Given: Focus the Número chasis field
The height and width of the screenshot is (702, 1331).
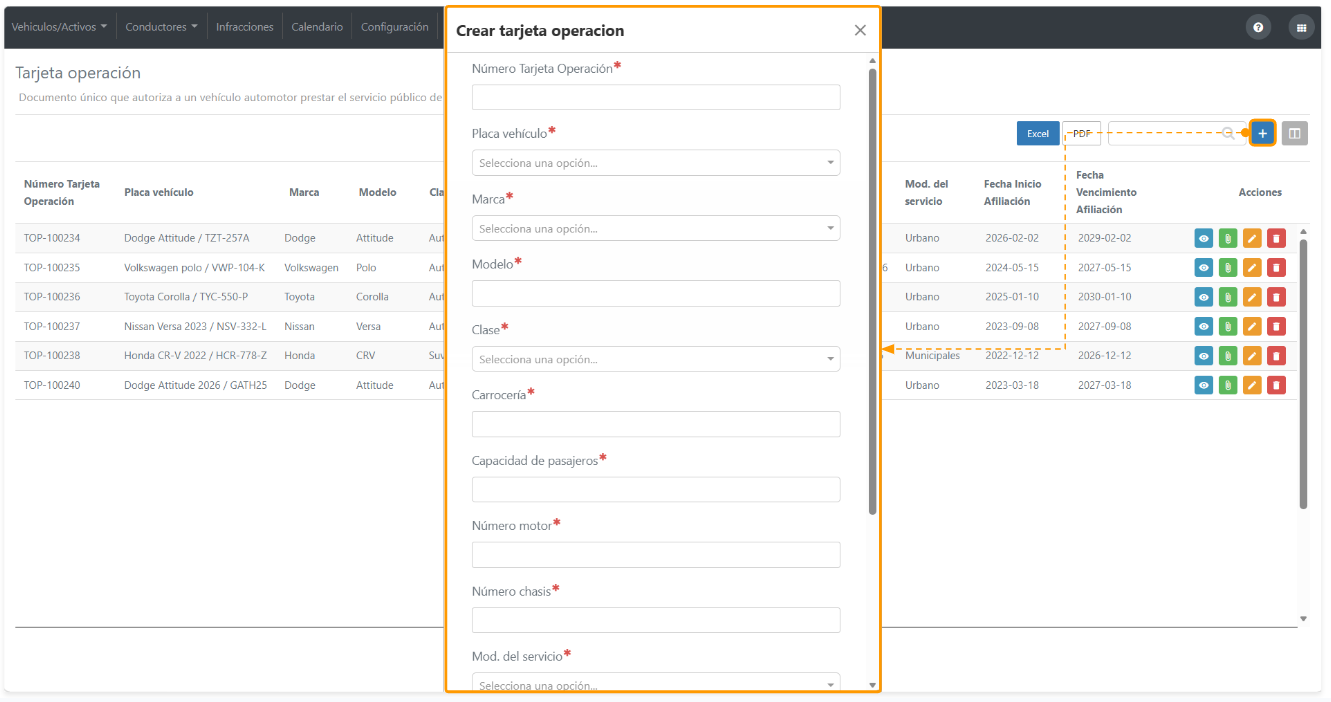Looking at the screenshot, I should (x=656, y=620).
